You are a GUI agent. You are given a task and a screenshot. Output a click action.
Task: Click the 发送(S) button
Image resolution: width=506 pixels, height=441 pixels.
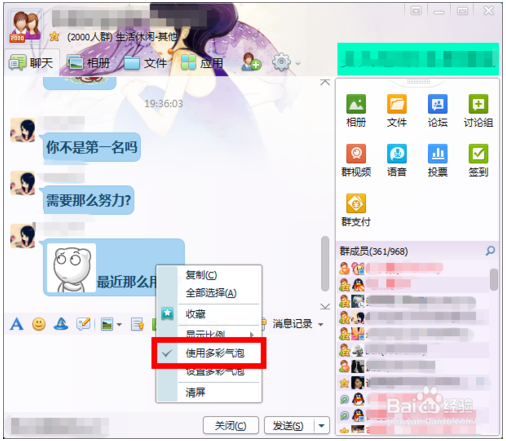[x=288, y=425]
